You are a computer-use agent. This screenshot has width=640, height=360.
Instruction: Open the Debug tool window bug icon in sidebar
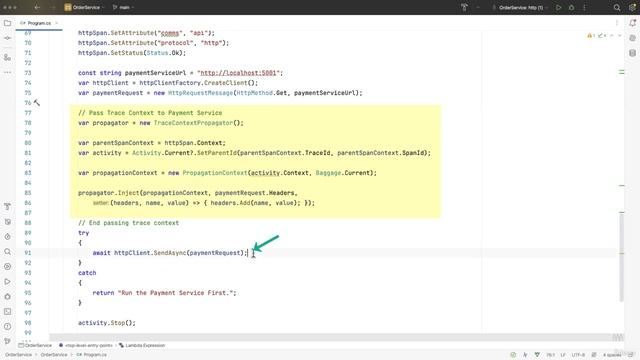coord(7,297)
